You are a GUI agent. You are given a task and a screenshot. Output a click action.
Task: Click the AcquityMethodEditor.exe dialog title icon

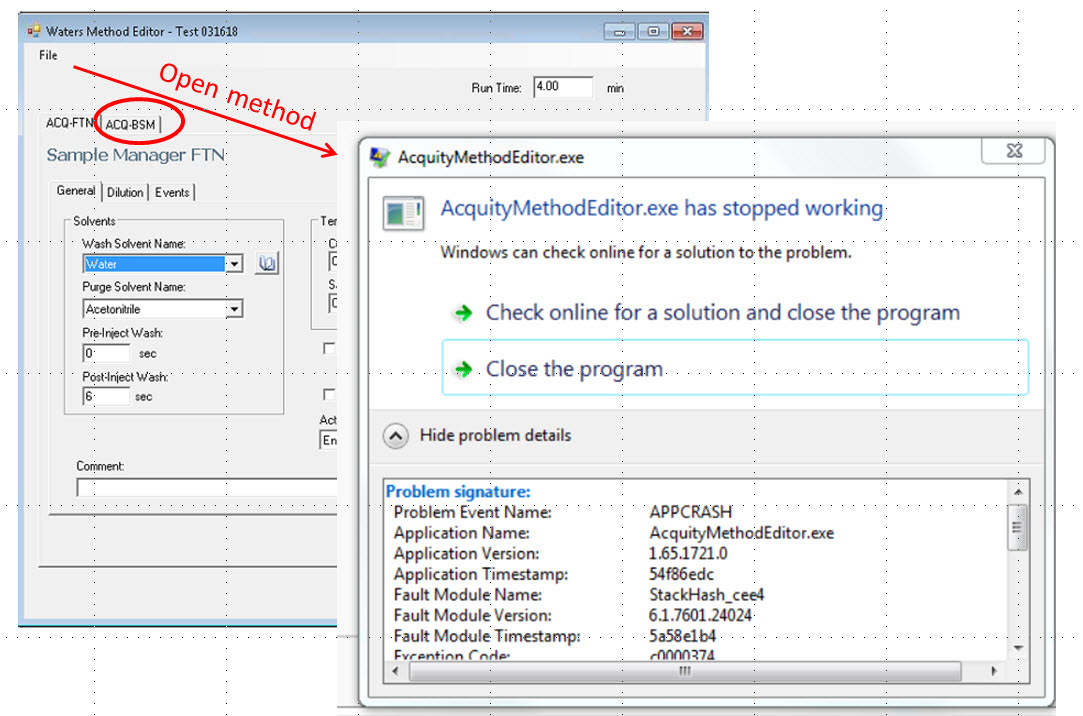click(x=380, y=157)
